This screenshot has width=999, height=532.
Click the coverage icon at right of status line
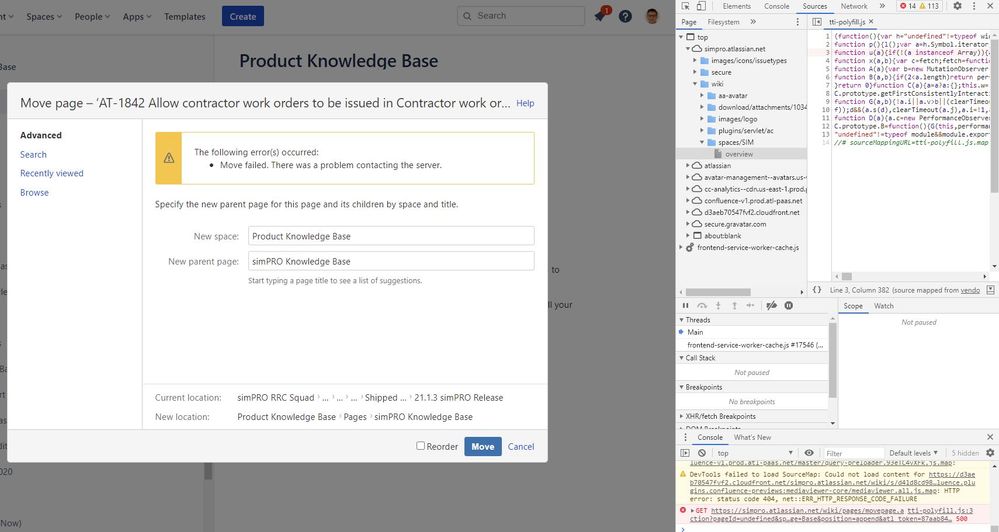click(990, 290)
